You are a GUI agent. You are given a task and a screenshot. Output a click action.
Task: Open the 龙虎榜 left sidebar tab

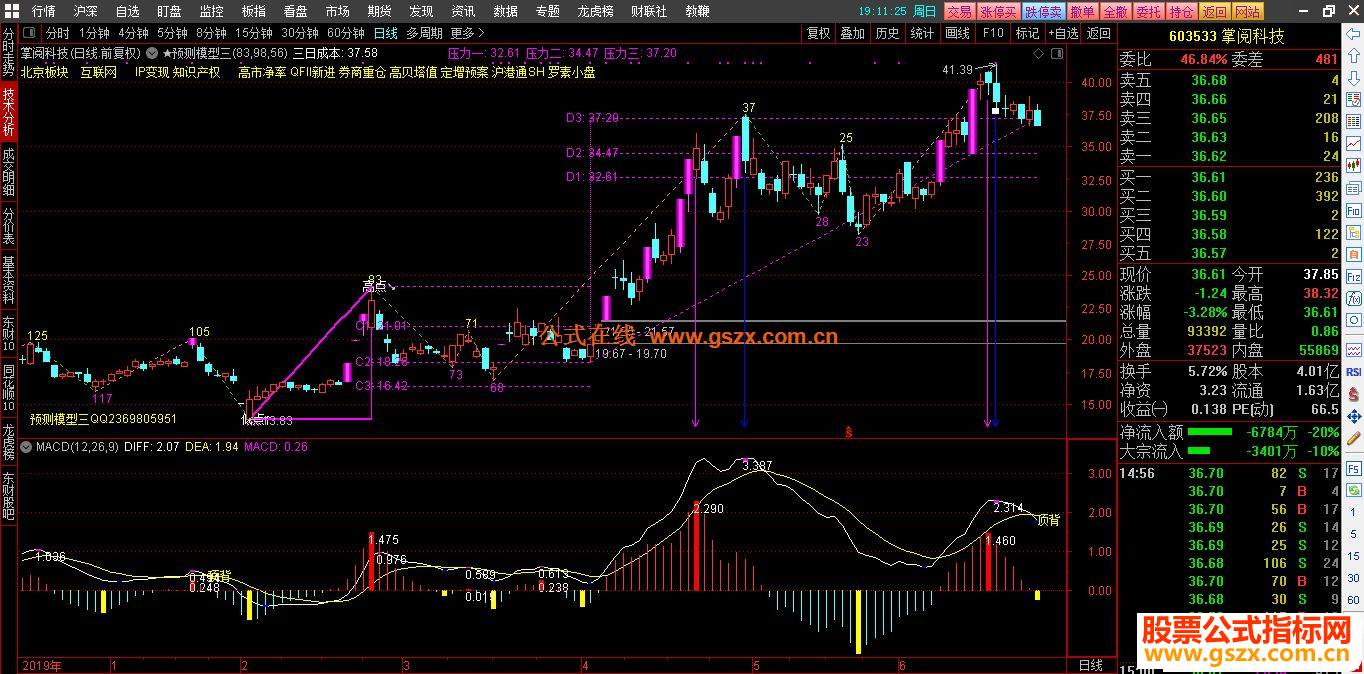tap(8, 441)
